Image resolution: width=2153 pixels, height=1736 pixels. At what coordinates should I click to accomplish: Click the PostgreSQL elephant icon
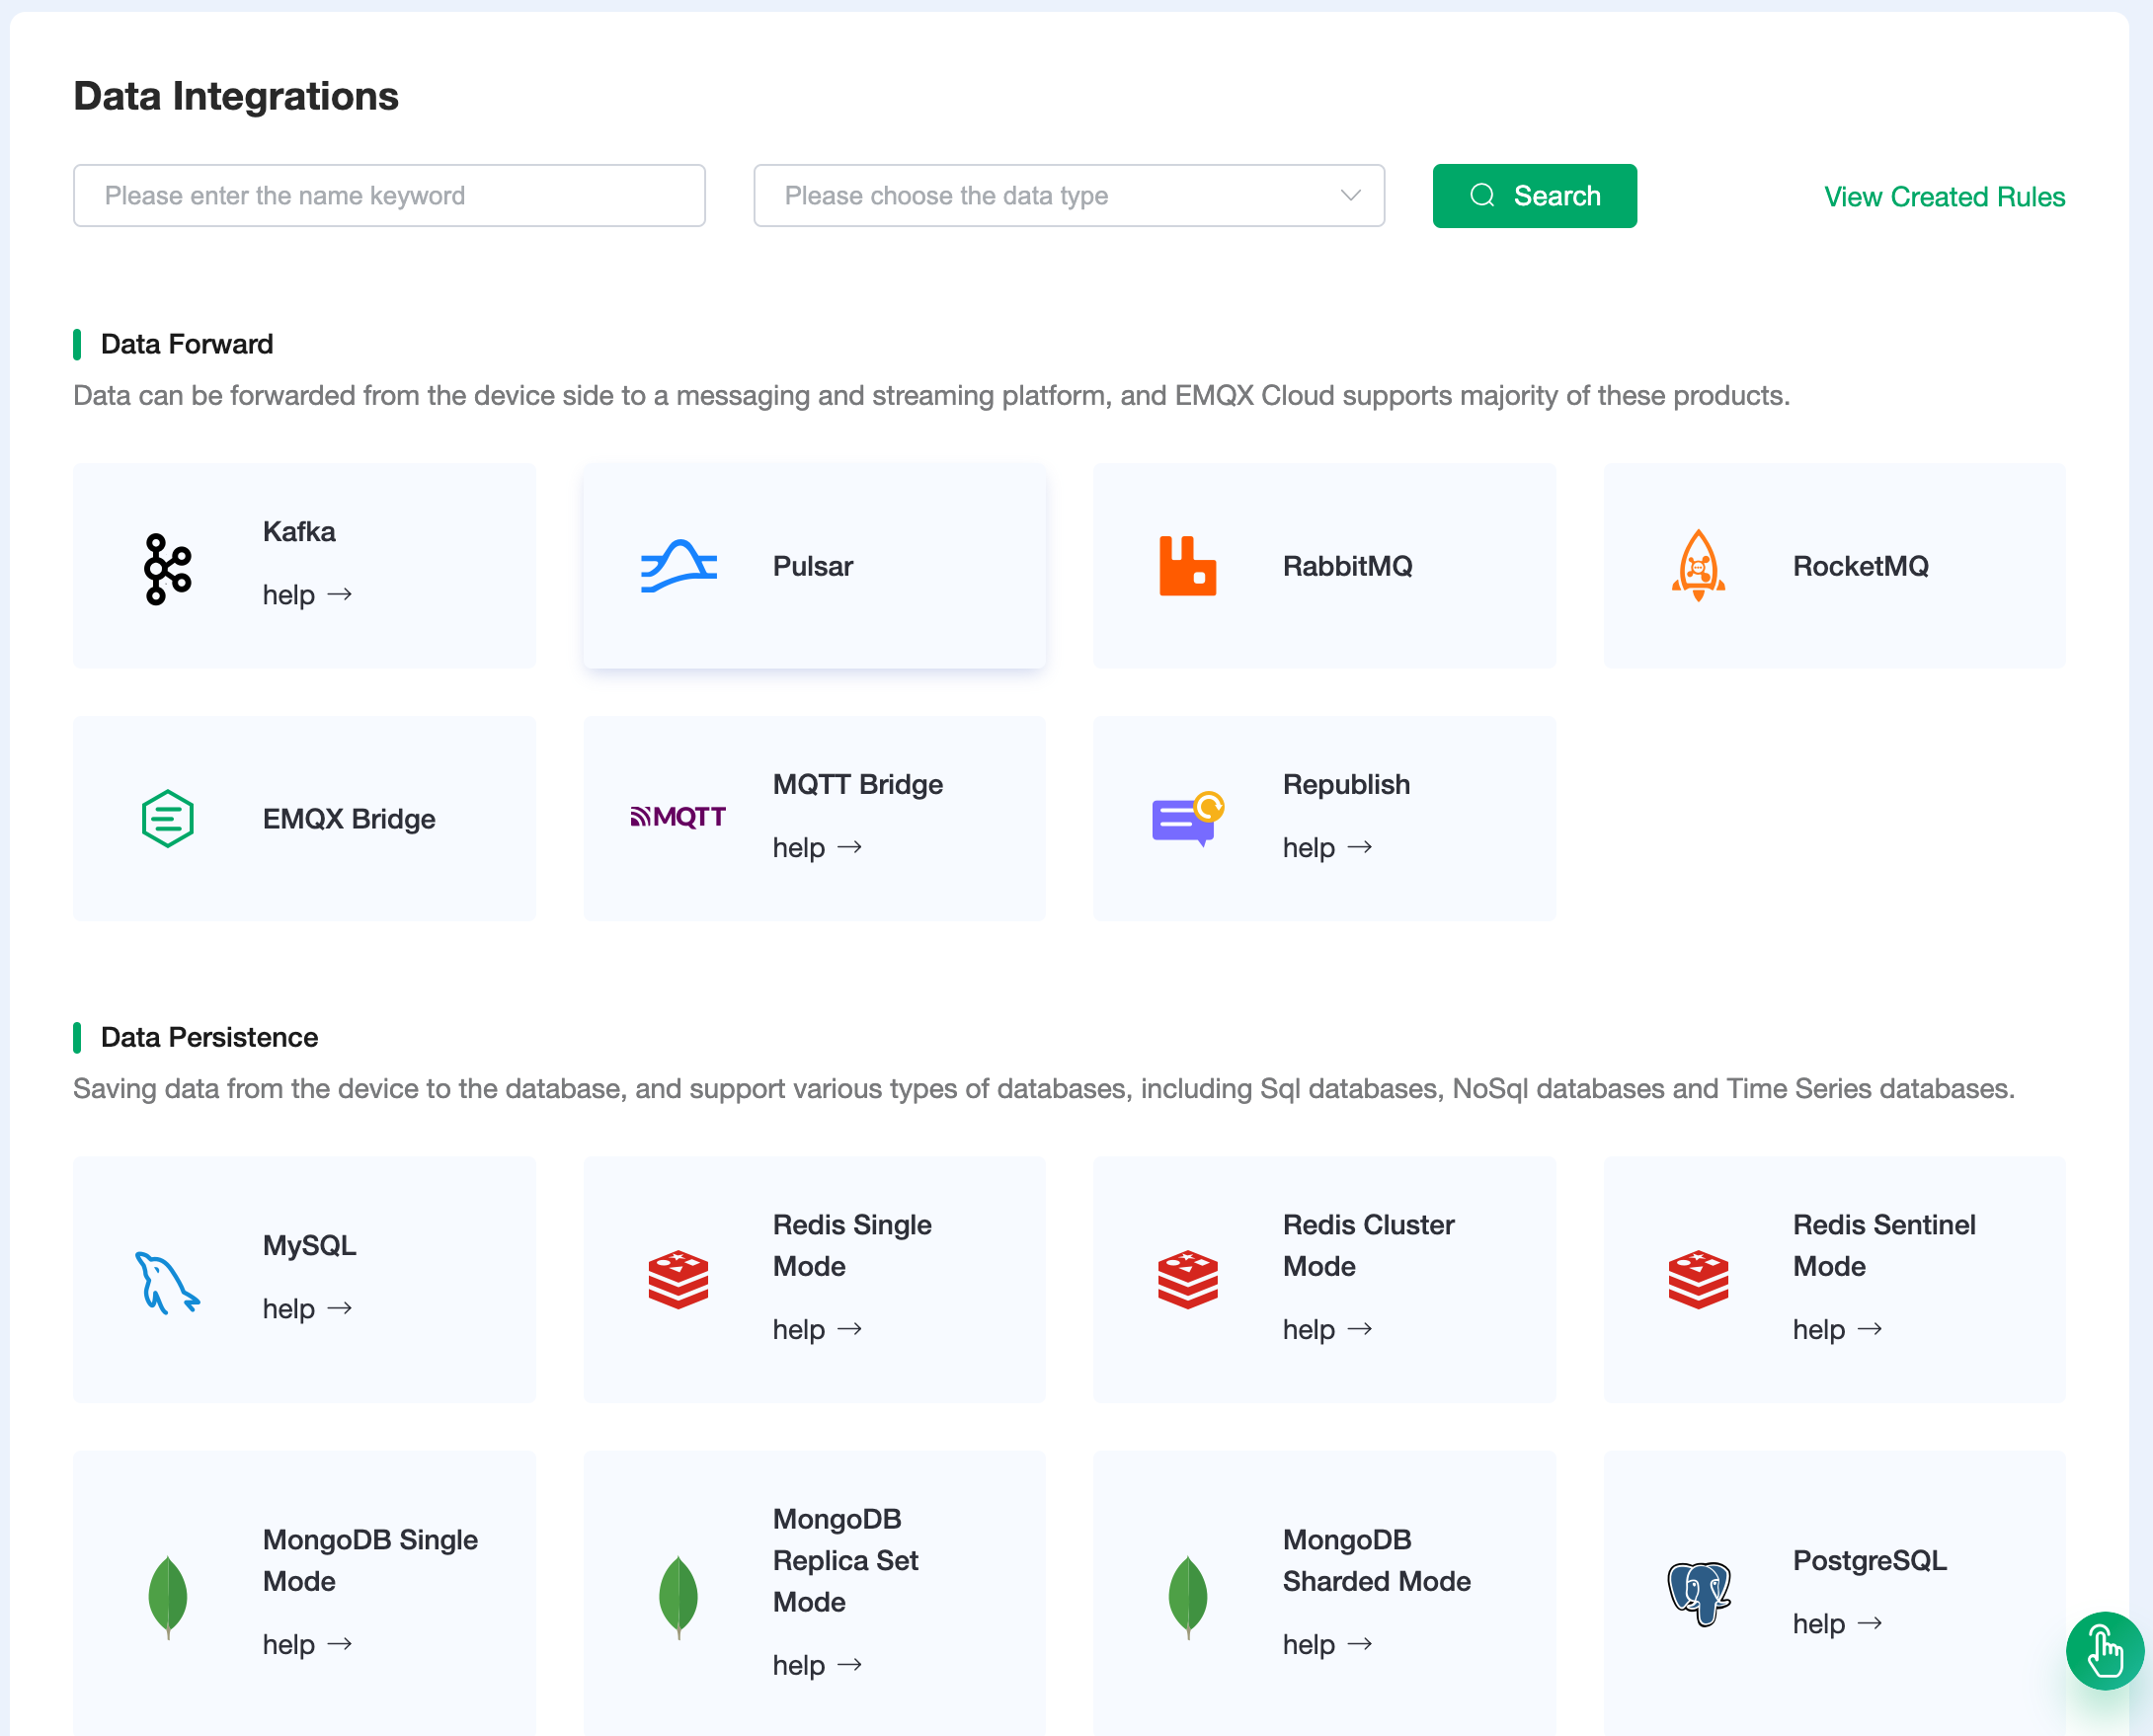click(x=1698, y=1594)
